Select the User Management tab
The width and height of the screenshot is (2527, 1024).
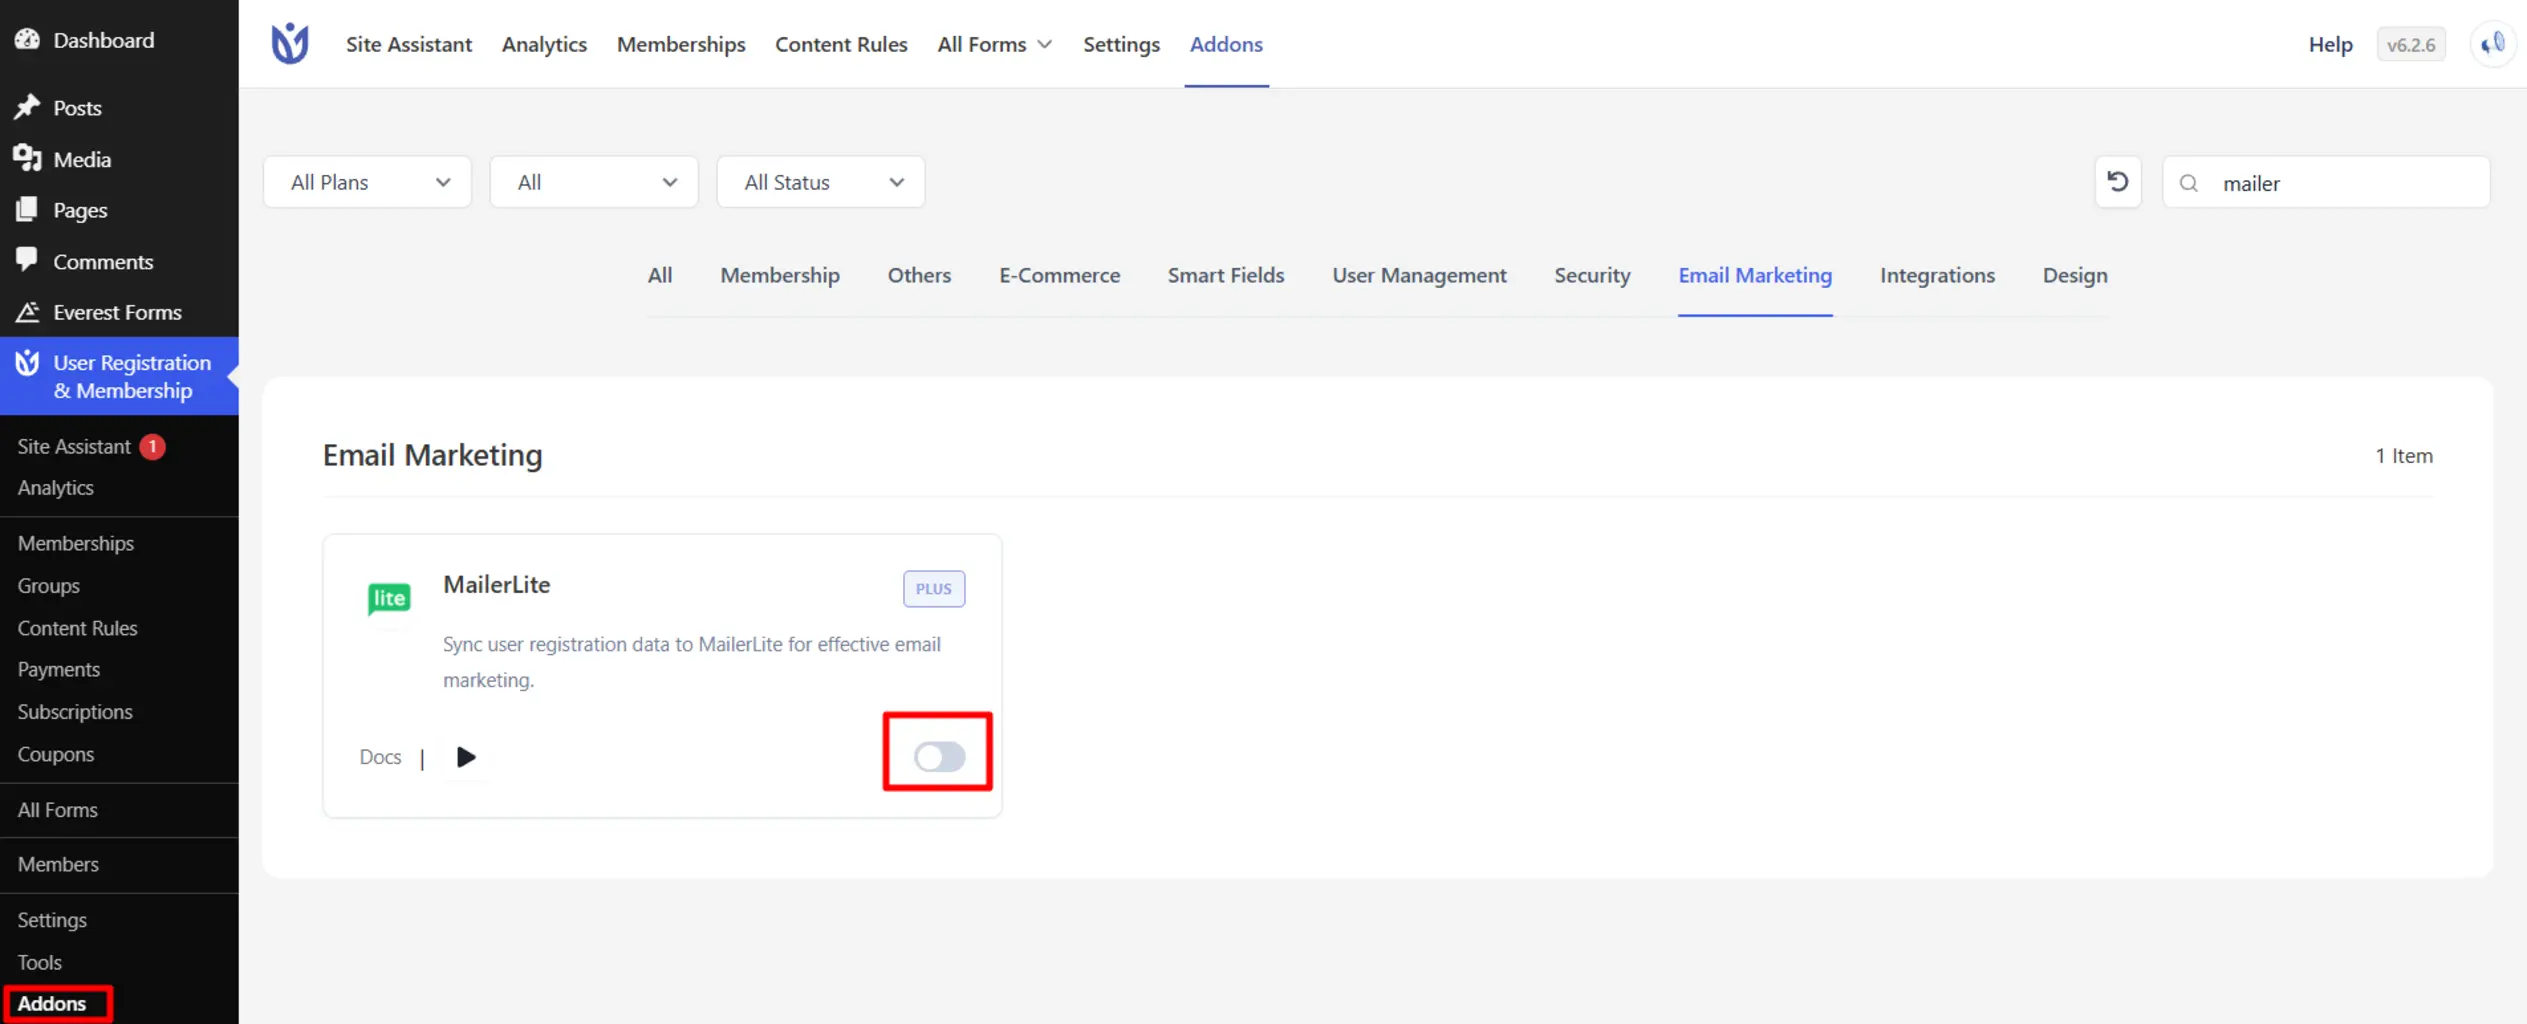coord(1419,275)
